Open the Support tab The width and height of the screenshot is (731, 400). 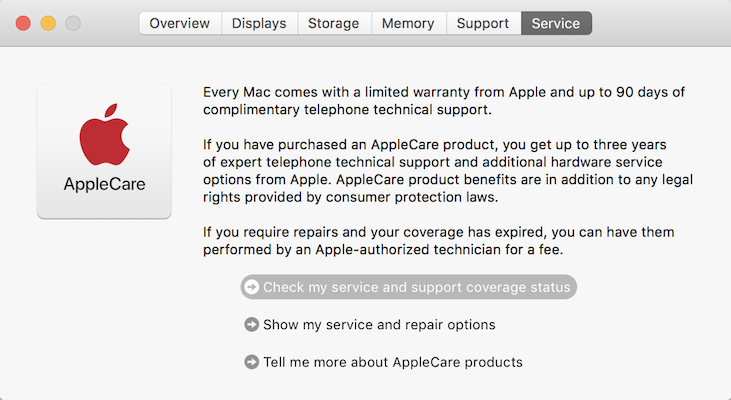483,23
